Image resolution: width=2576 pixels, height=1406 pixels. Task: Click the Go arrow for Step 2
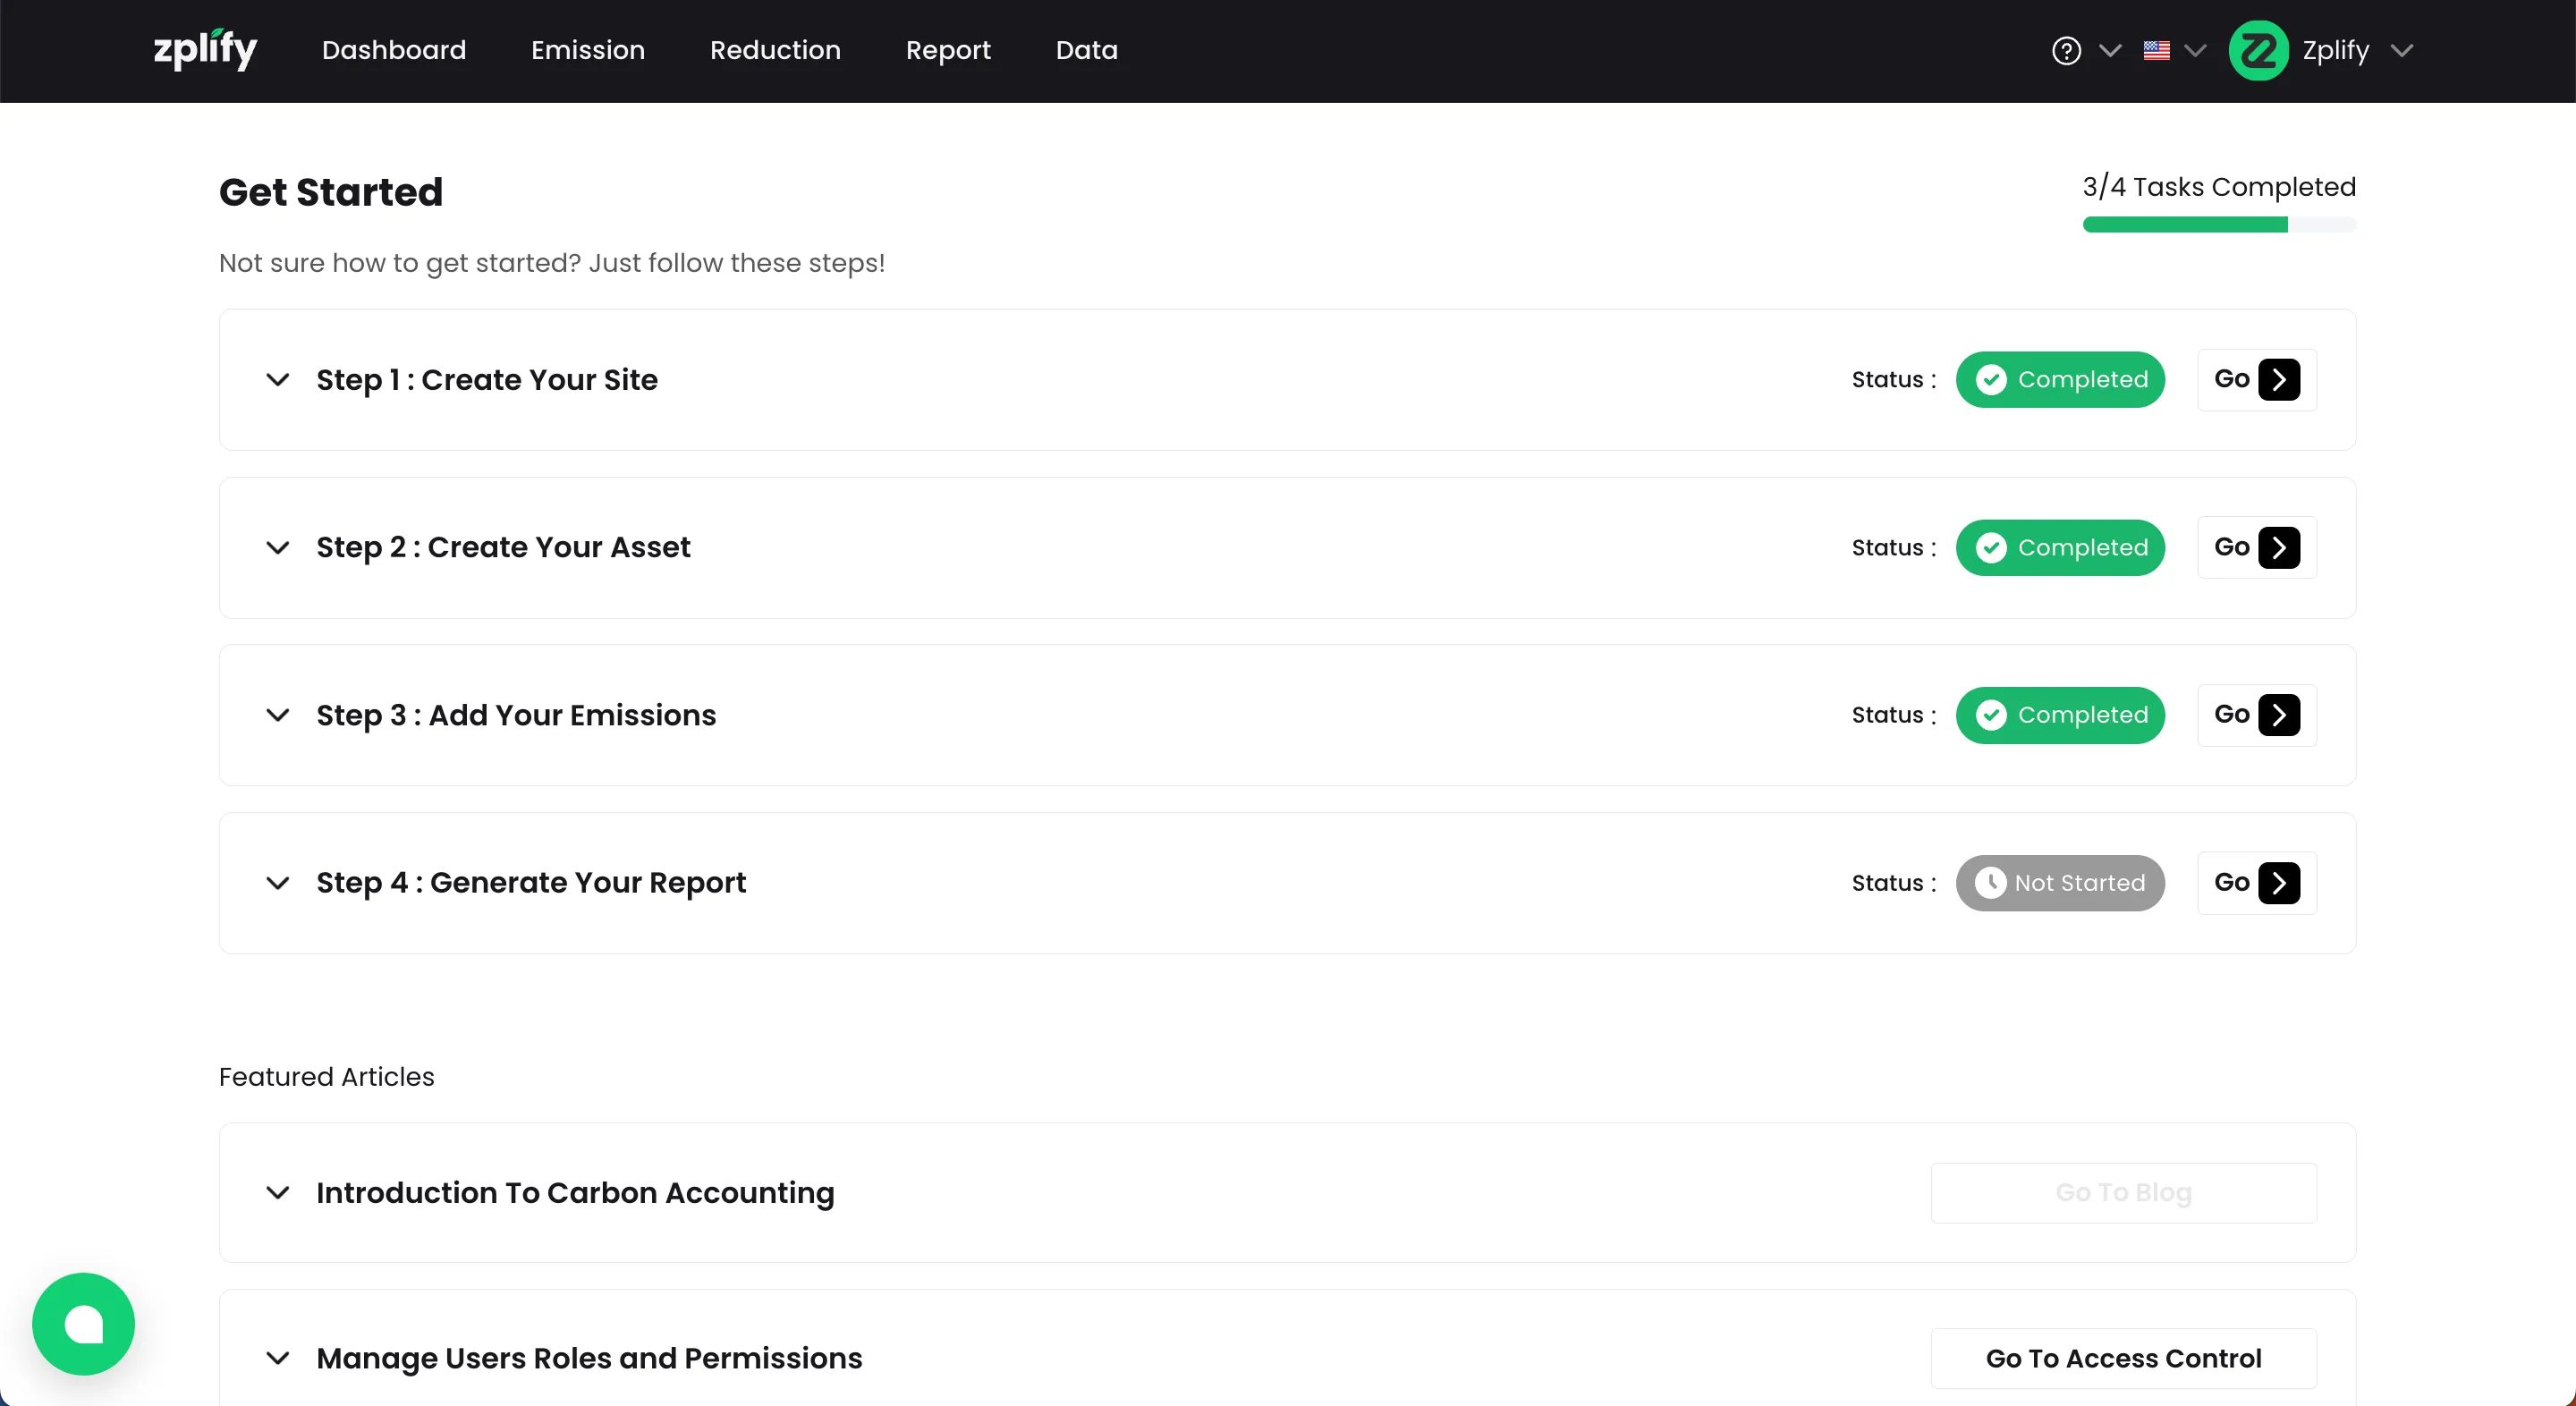tap(2278, 548)
